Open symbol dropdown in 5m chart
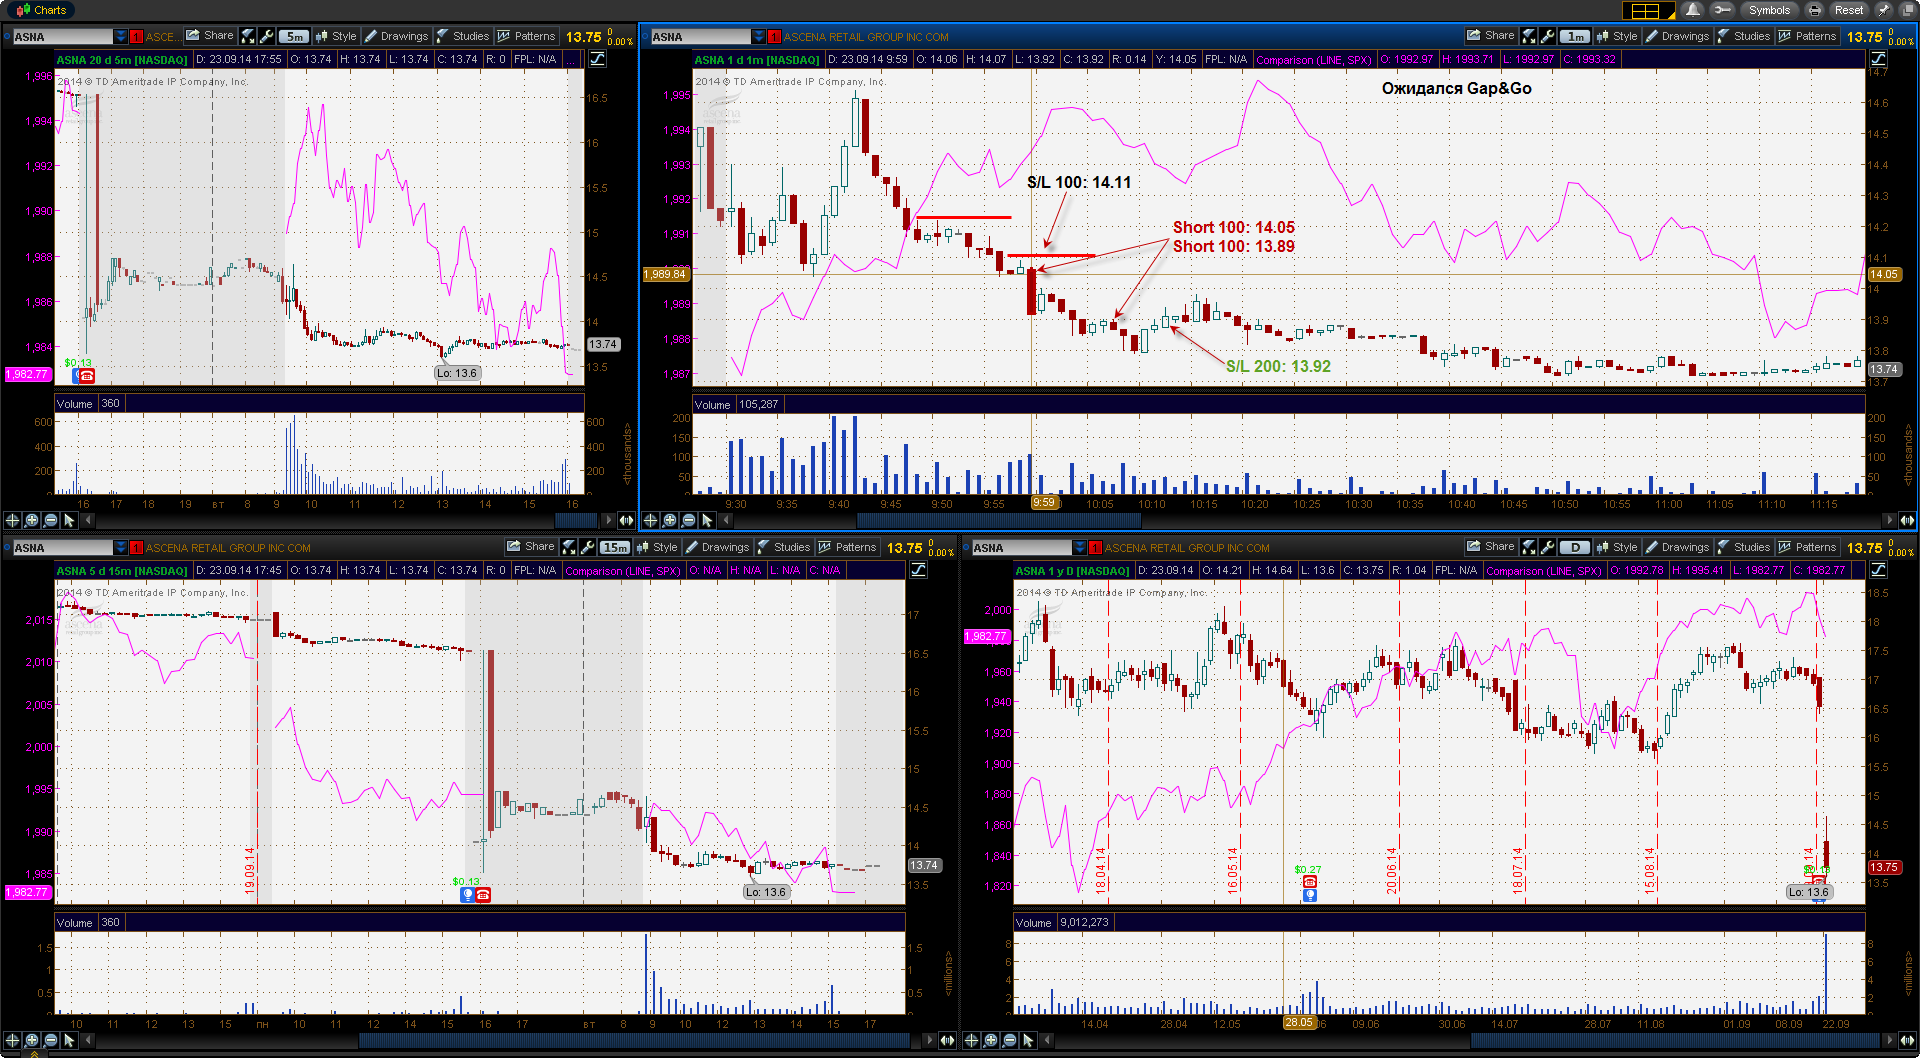 pyautogui.click(x=121, y=36)
